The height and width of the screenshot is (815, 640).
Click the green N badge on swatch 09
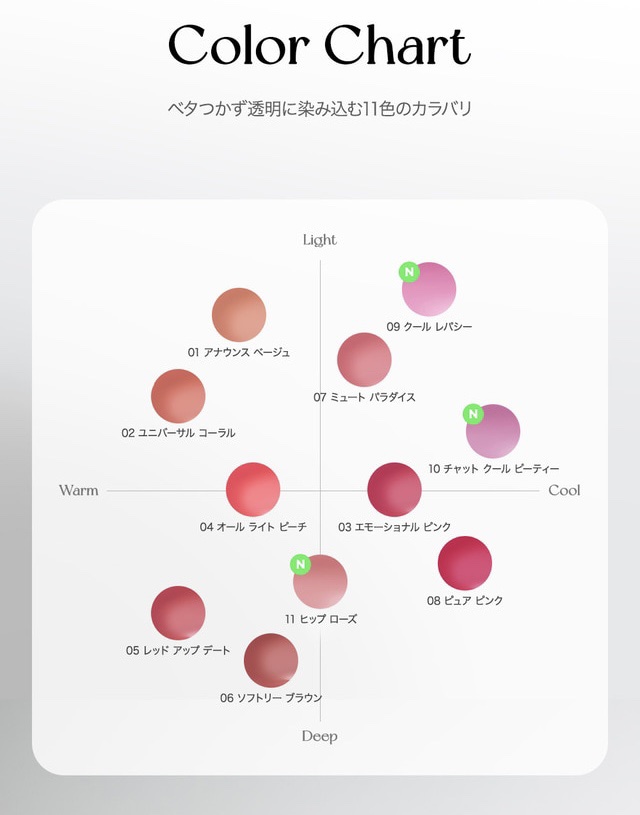click(x=408, y=271)
